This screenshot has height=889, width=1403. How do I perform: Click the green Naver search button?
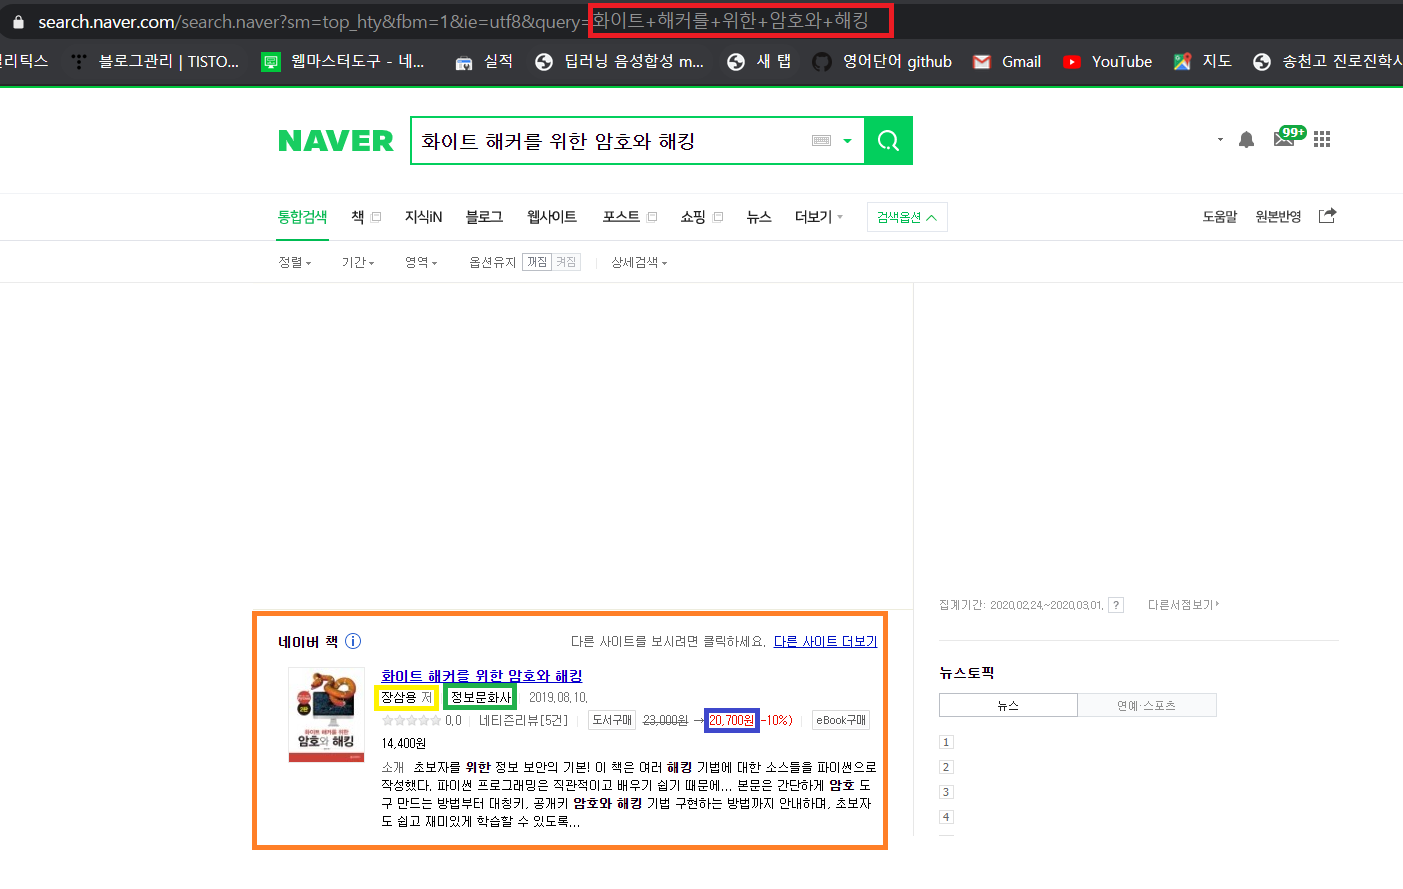[888, 141]
